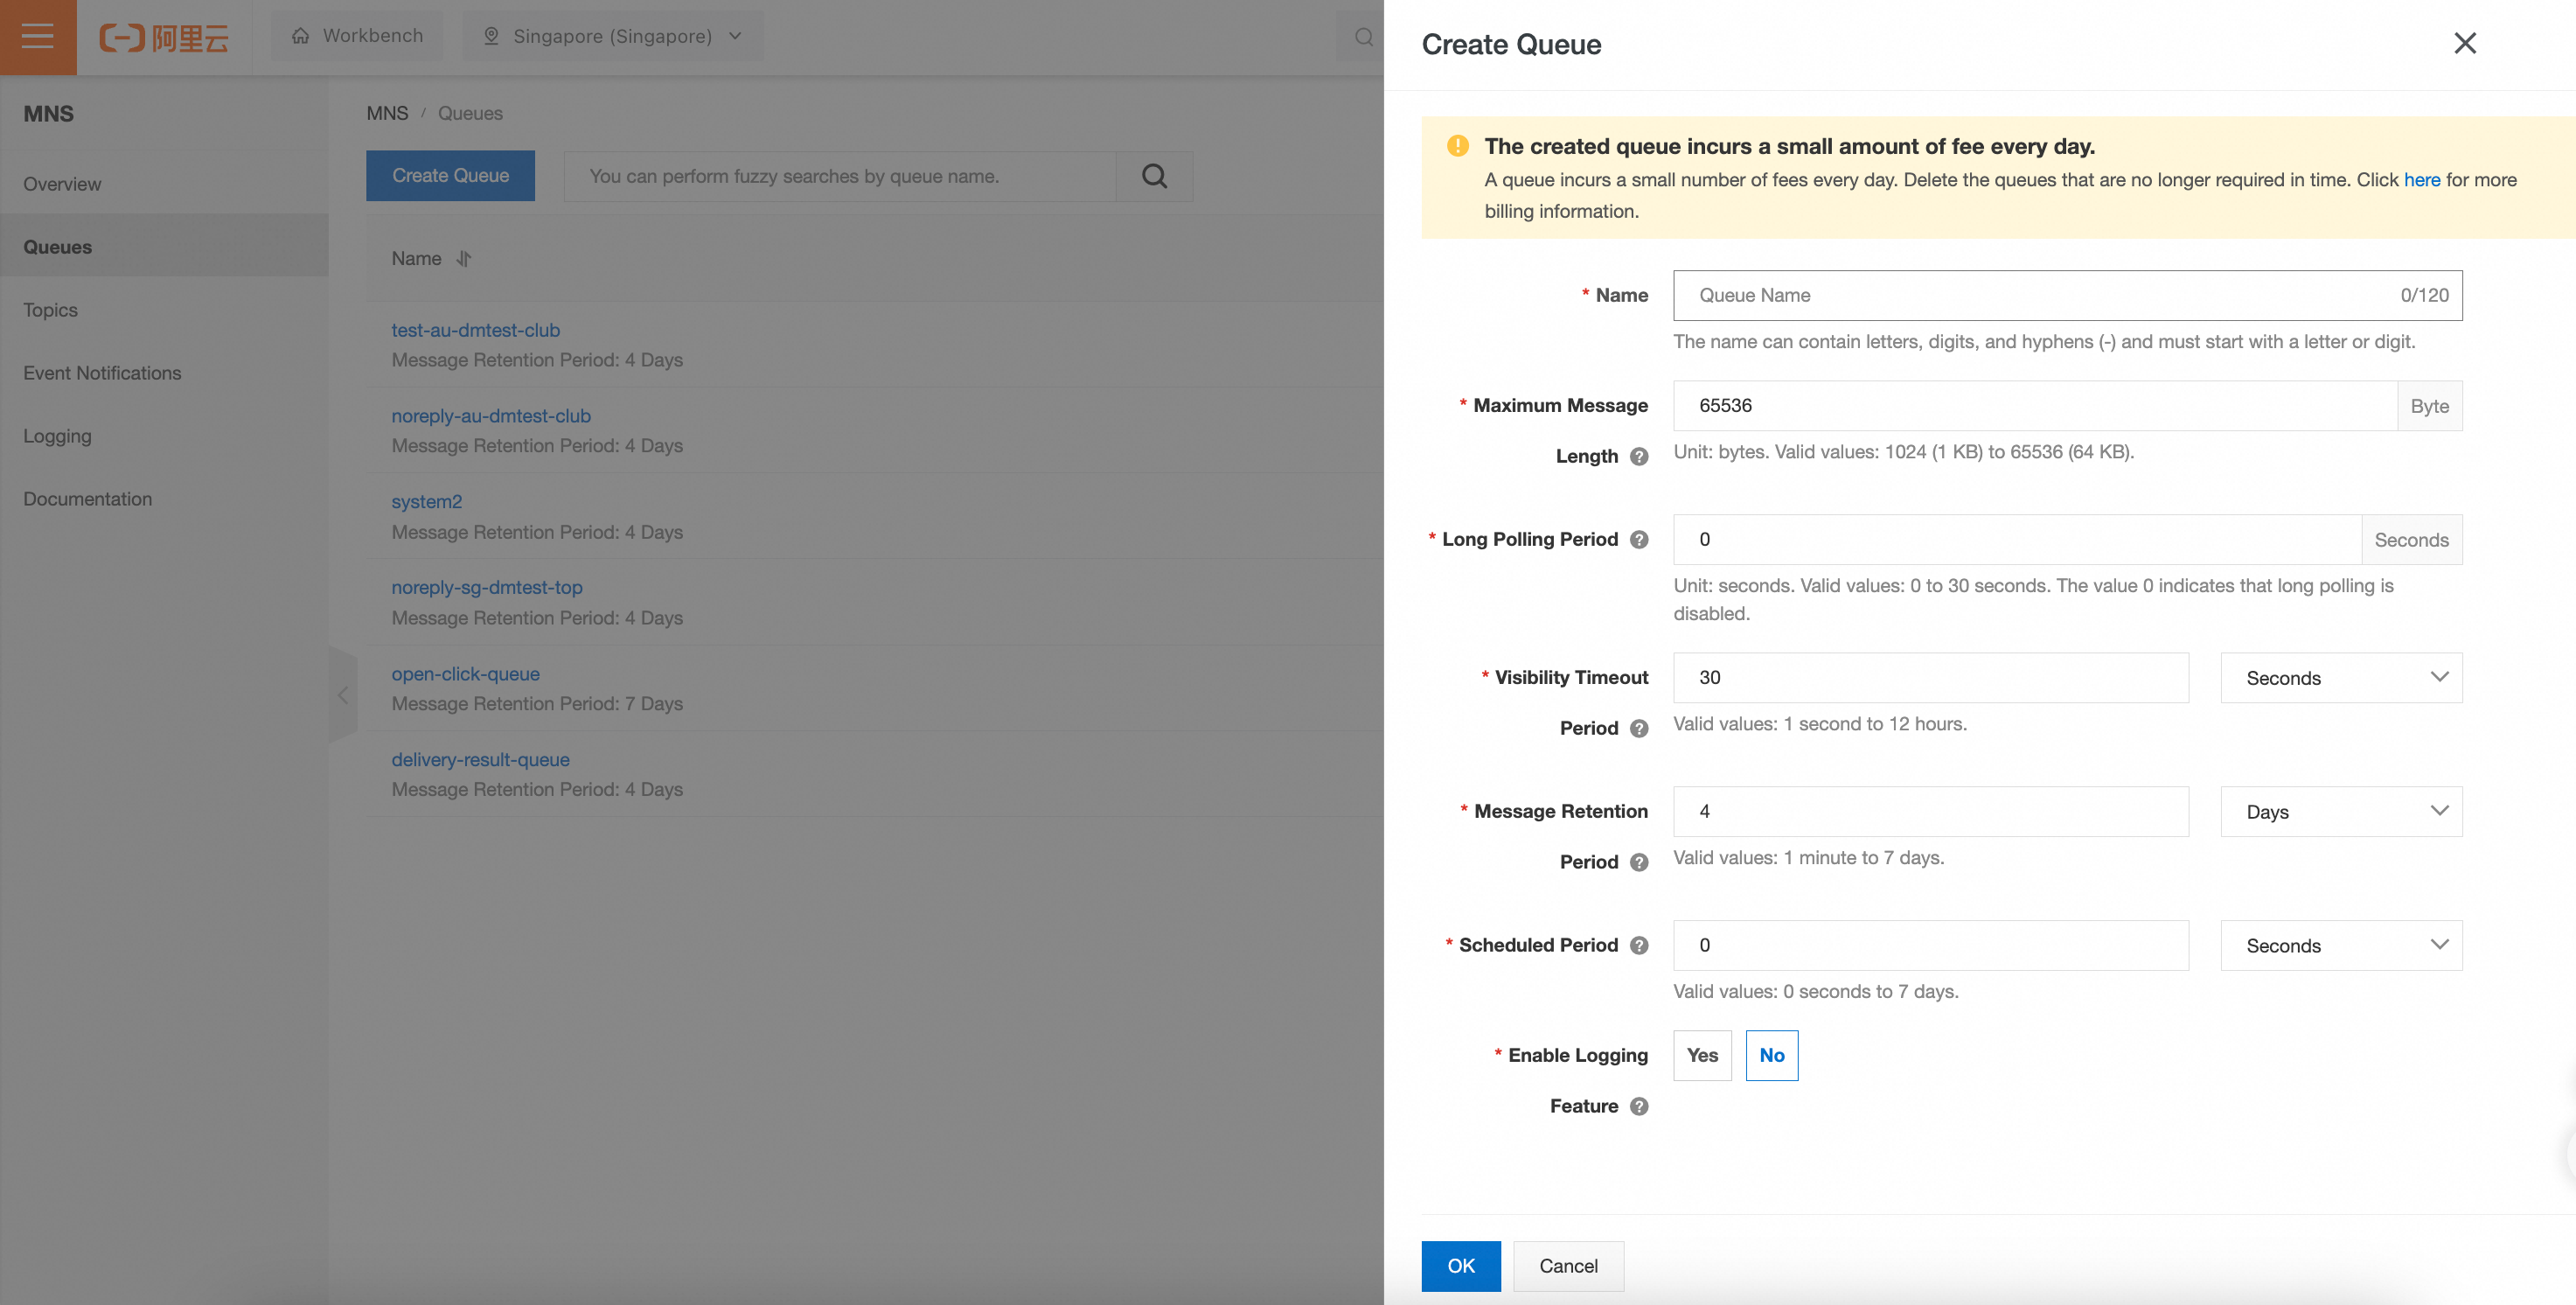Click the Visibility Timeout Period help icon

pyautogui.click(x=1638, y=728)
